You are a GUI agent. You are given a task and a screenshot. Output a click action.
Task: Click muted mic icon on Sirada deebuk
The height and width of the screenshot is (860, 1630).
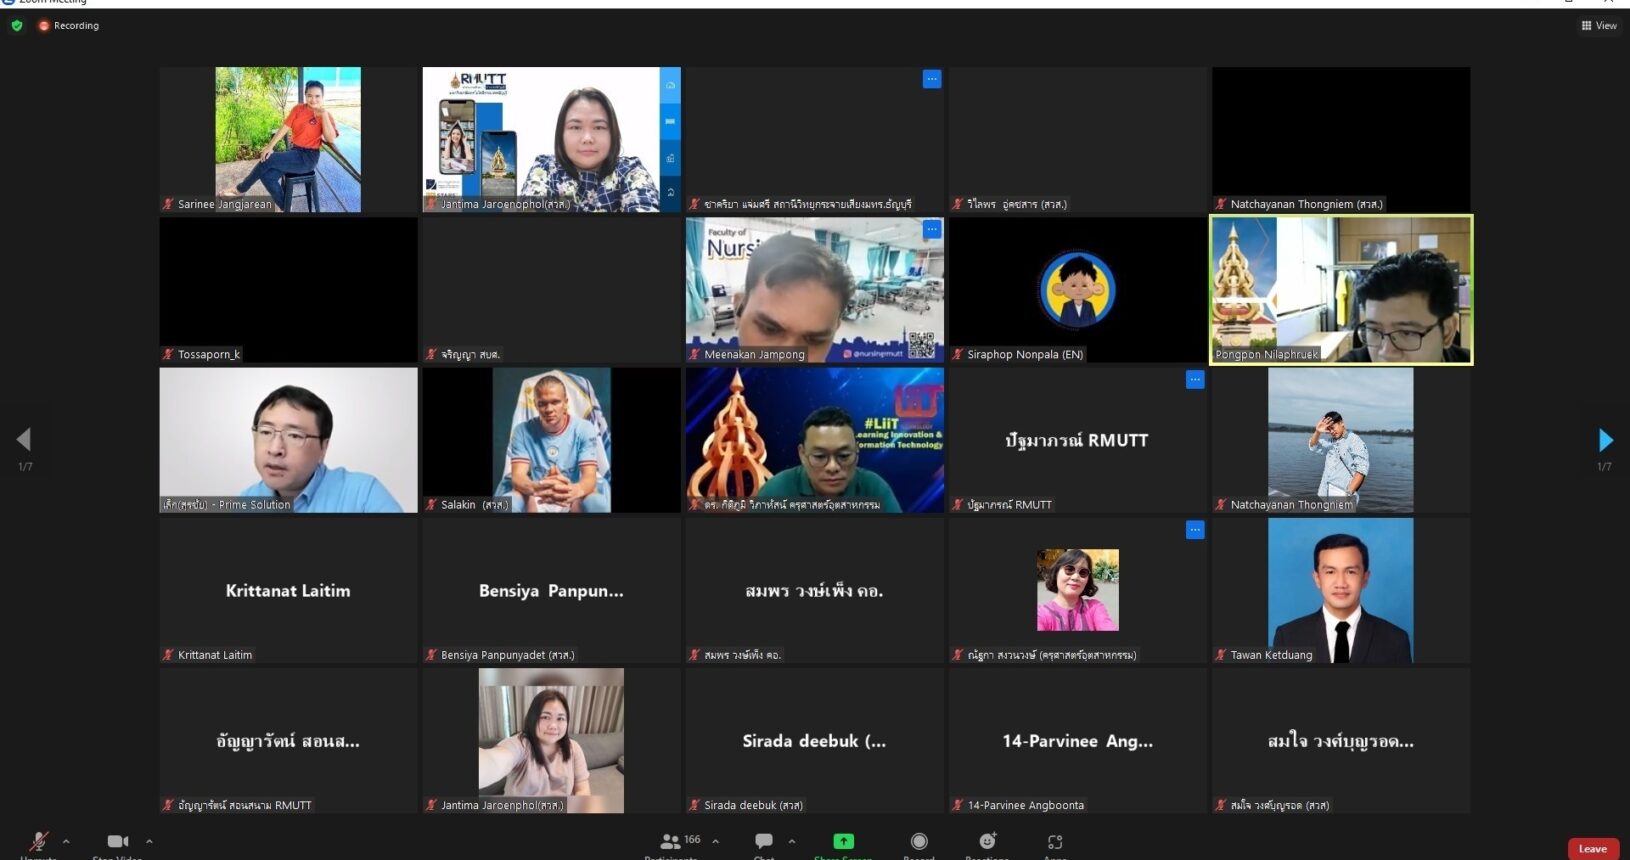(694, 805)
